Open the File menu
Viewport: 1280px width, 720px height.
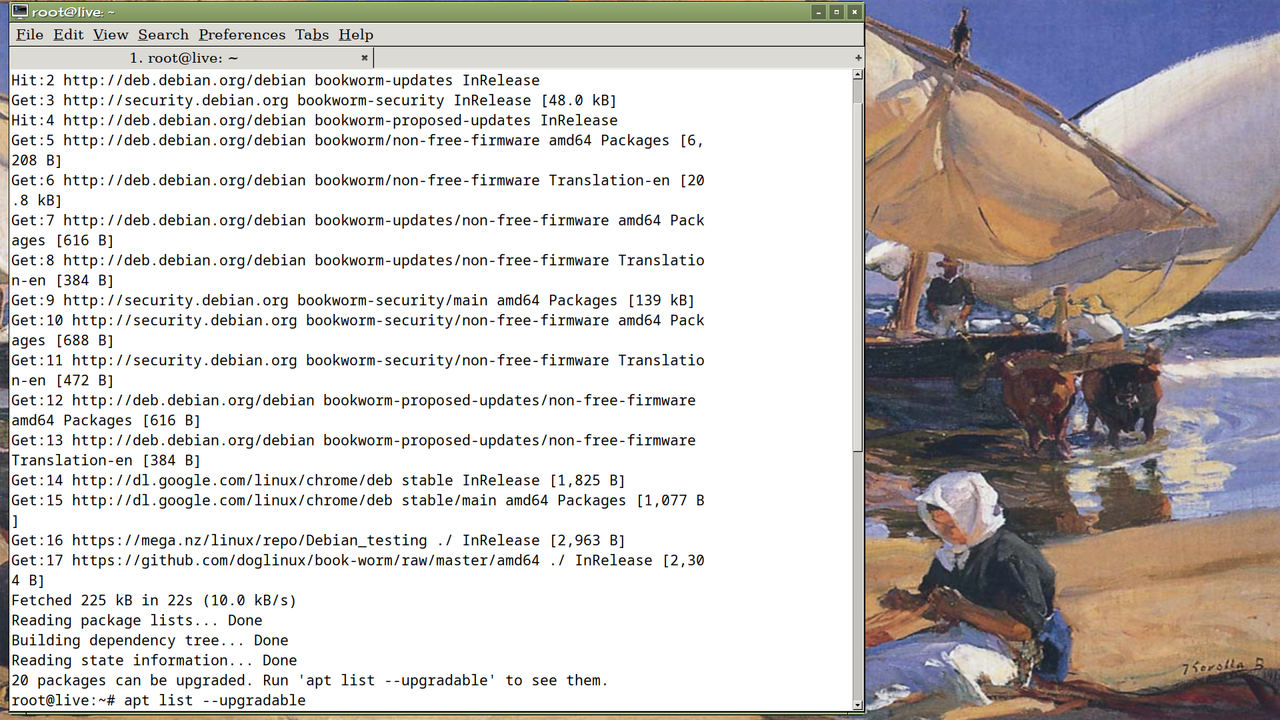coord(29,34)
